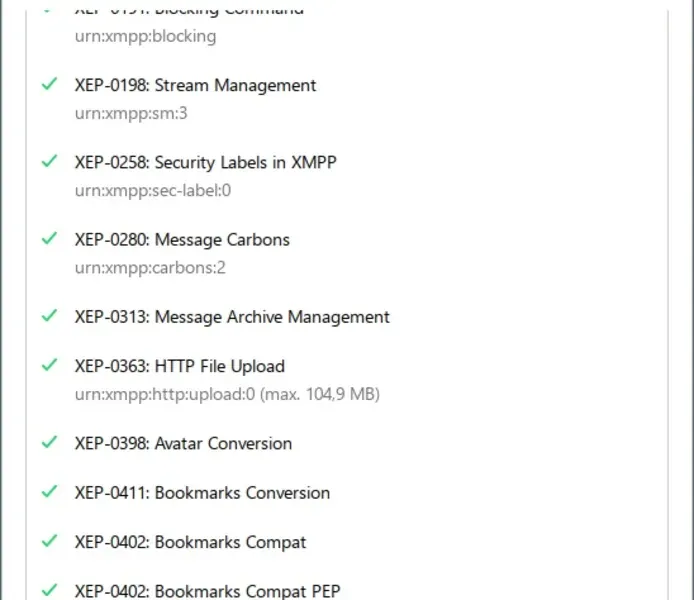Click the checkmark beside XEP-0402 Bookmarks Compat
The width and height of the screenshot is (694, 600).
(49, 541)
